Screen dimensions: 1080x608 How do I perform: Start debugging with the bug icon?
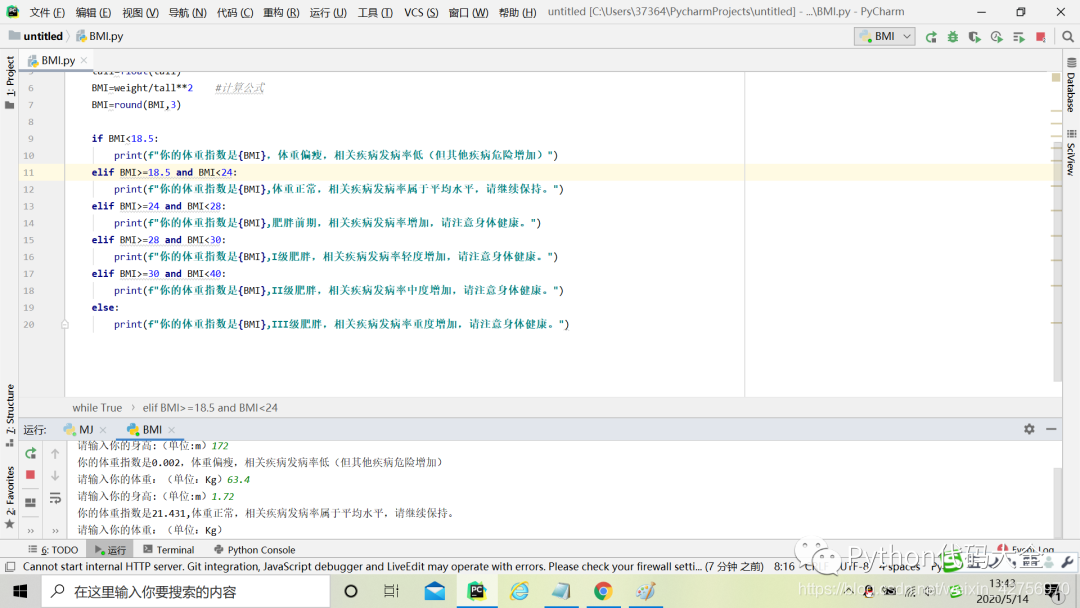pos(953,35)
